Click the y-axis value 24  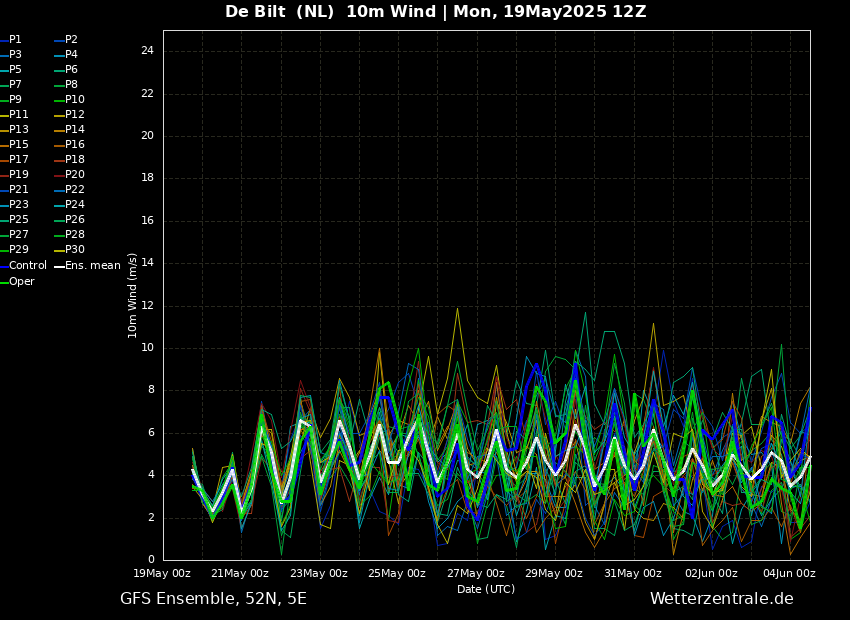(x=147, y=51)
